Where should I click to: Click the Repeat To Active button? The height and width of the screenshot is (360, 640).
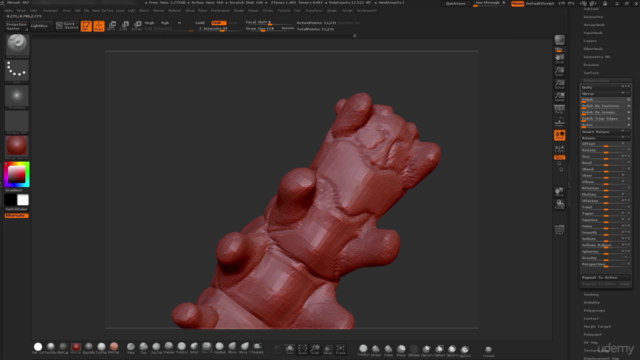click(606, 278)
